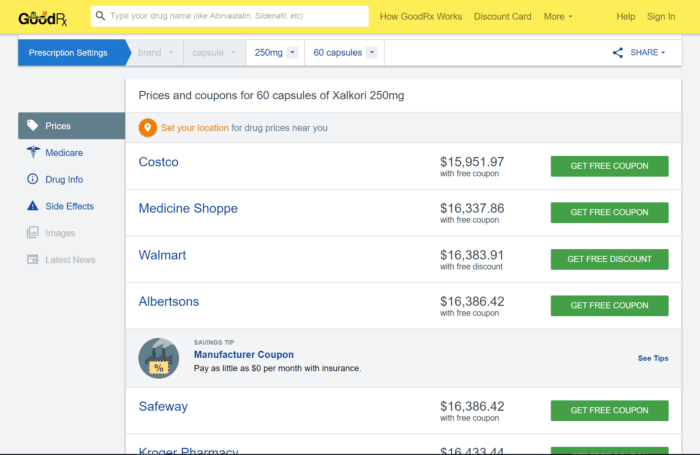The image size is (700, 455).
Task: Get free coupon for Safeway
Action: 609,410
